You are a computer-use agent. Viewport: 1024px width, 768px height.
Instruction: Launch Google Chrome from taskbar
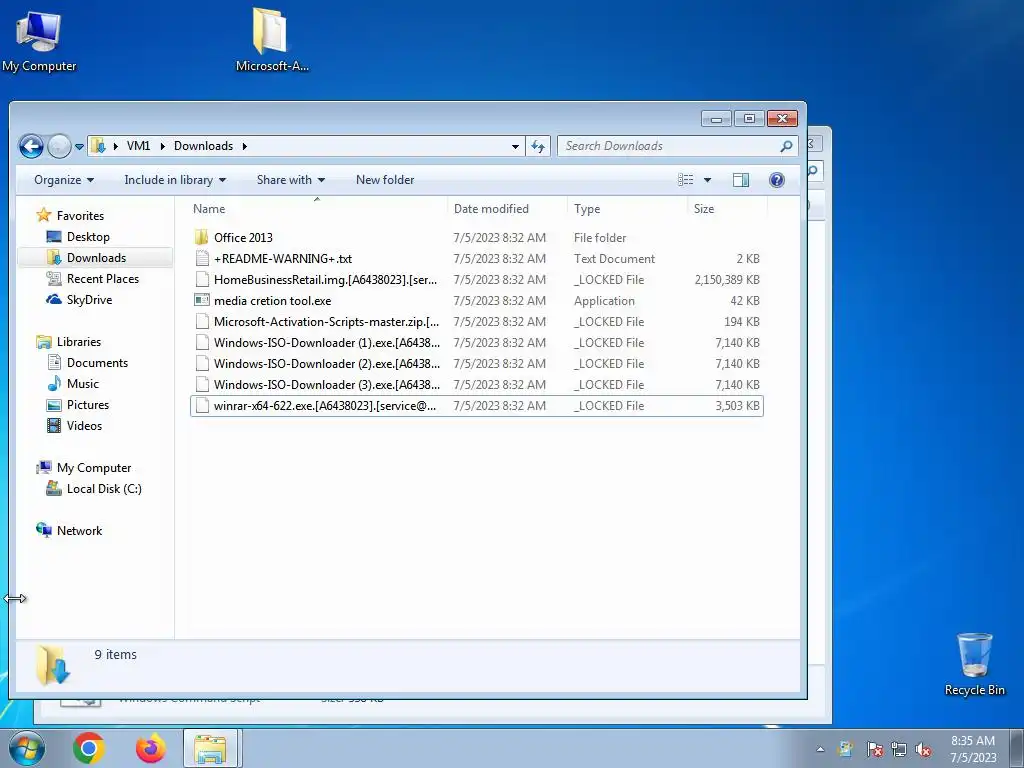tap(89, 748)
